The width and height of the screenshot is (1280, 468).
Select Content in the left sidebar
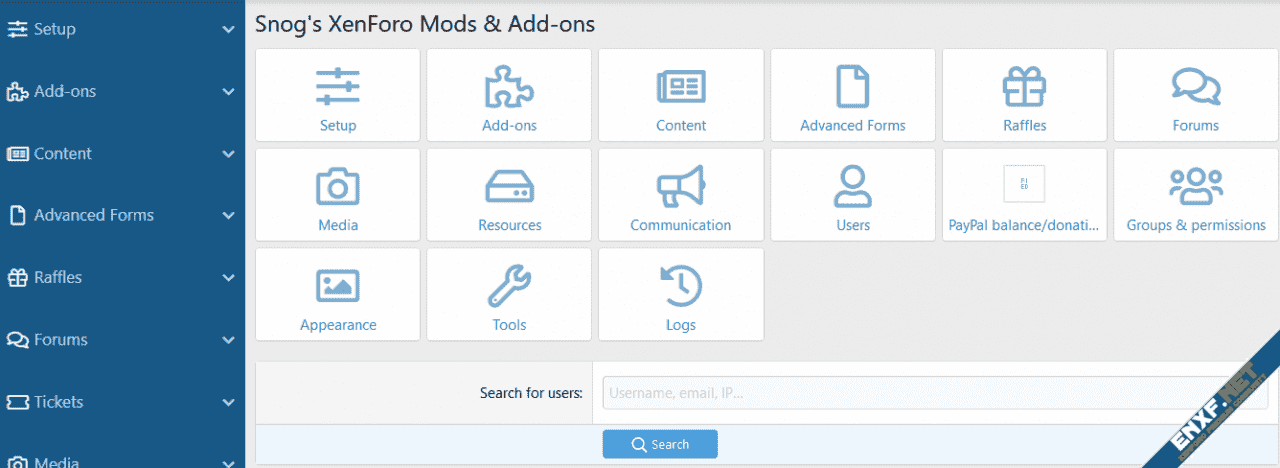coord(62,154)
